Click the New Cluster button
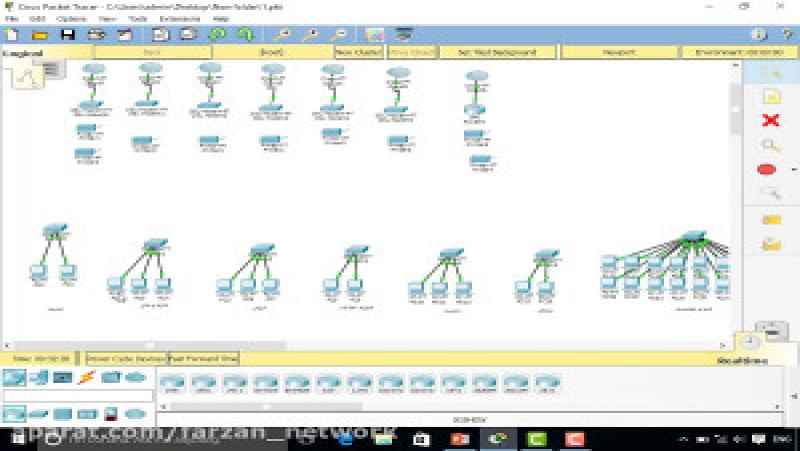 click(x=357, y=52)
